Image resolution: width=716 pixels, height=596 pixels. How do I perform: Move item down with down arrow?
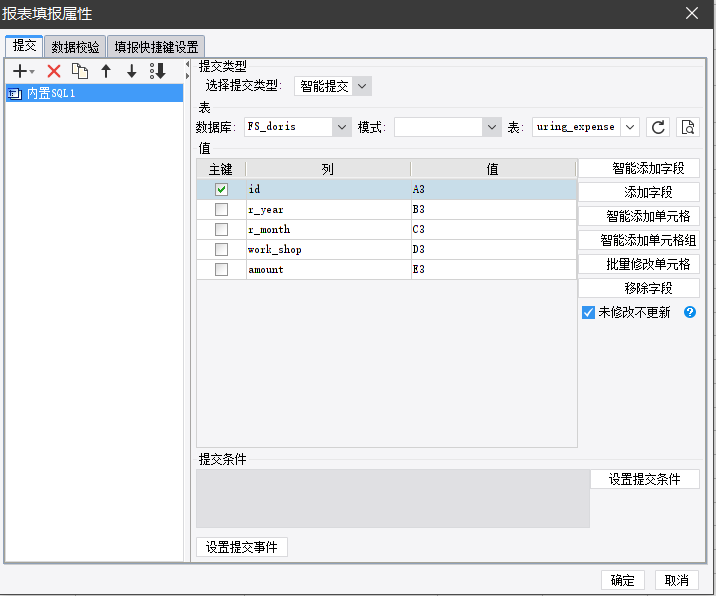click(132, 71)
